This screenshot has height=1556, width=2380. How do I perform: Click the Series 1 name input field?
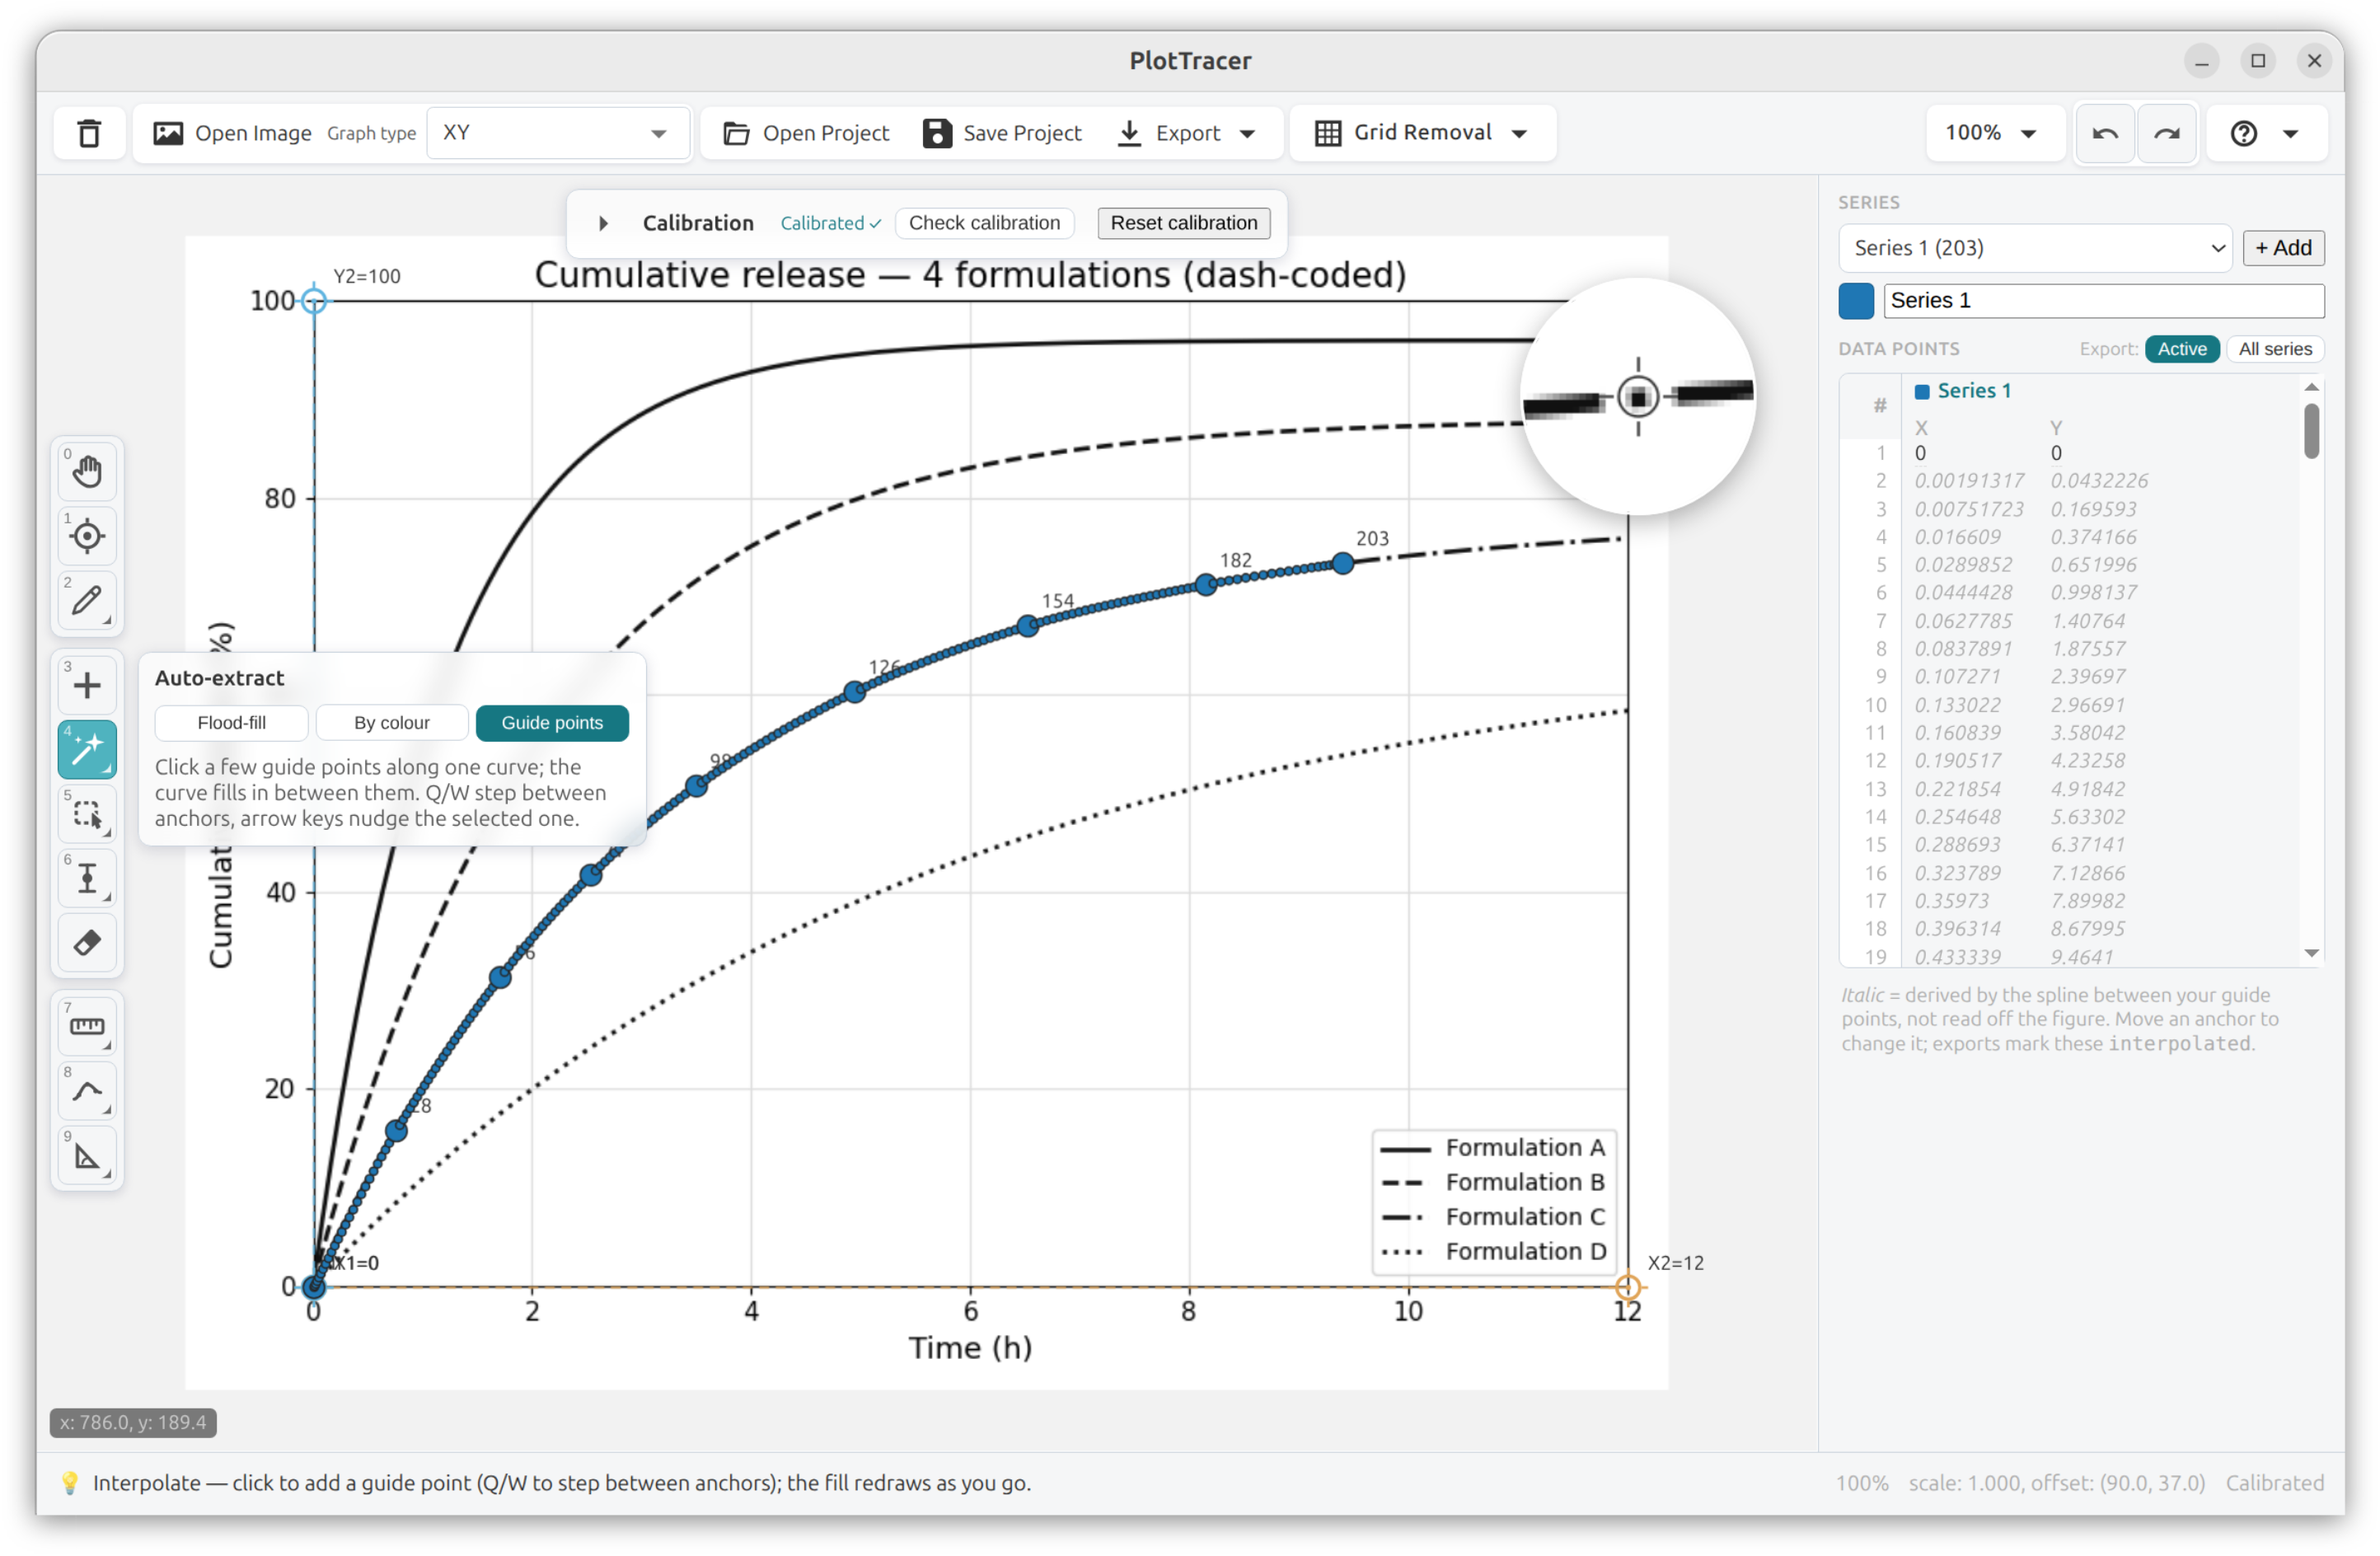point(2103,301)
